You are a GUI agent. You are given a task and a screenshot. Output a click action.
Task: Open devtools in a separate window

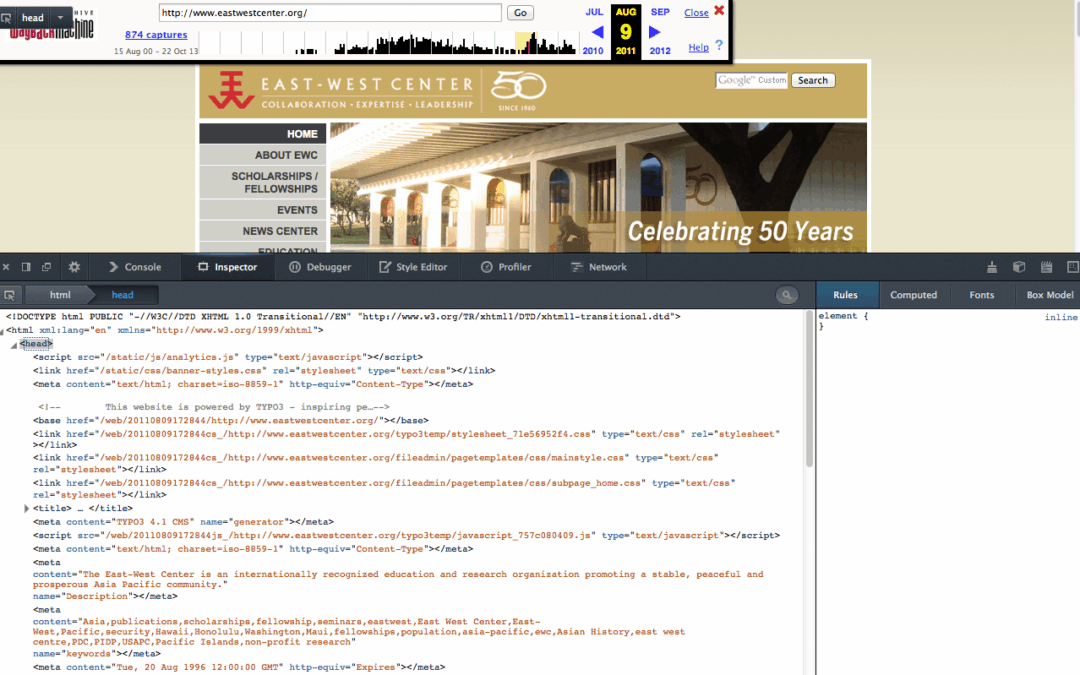tap(47, 267)
